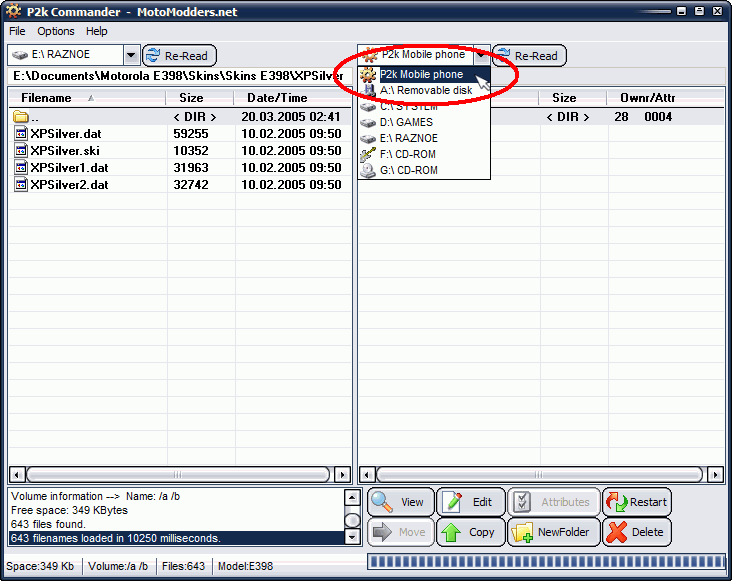Click the drive icon next to E:\ RAZNOE in list

coord(368,139)
